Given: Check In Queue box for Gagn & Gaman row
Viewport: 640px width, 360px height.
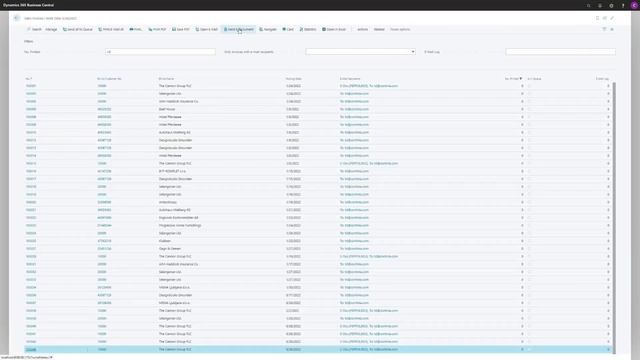Looking at the screenshot, I should pos(529,249).
